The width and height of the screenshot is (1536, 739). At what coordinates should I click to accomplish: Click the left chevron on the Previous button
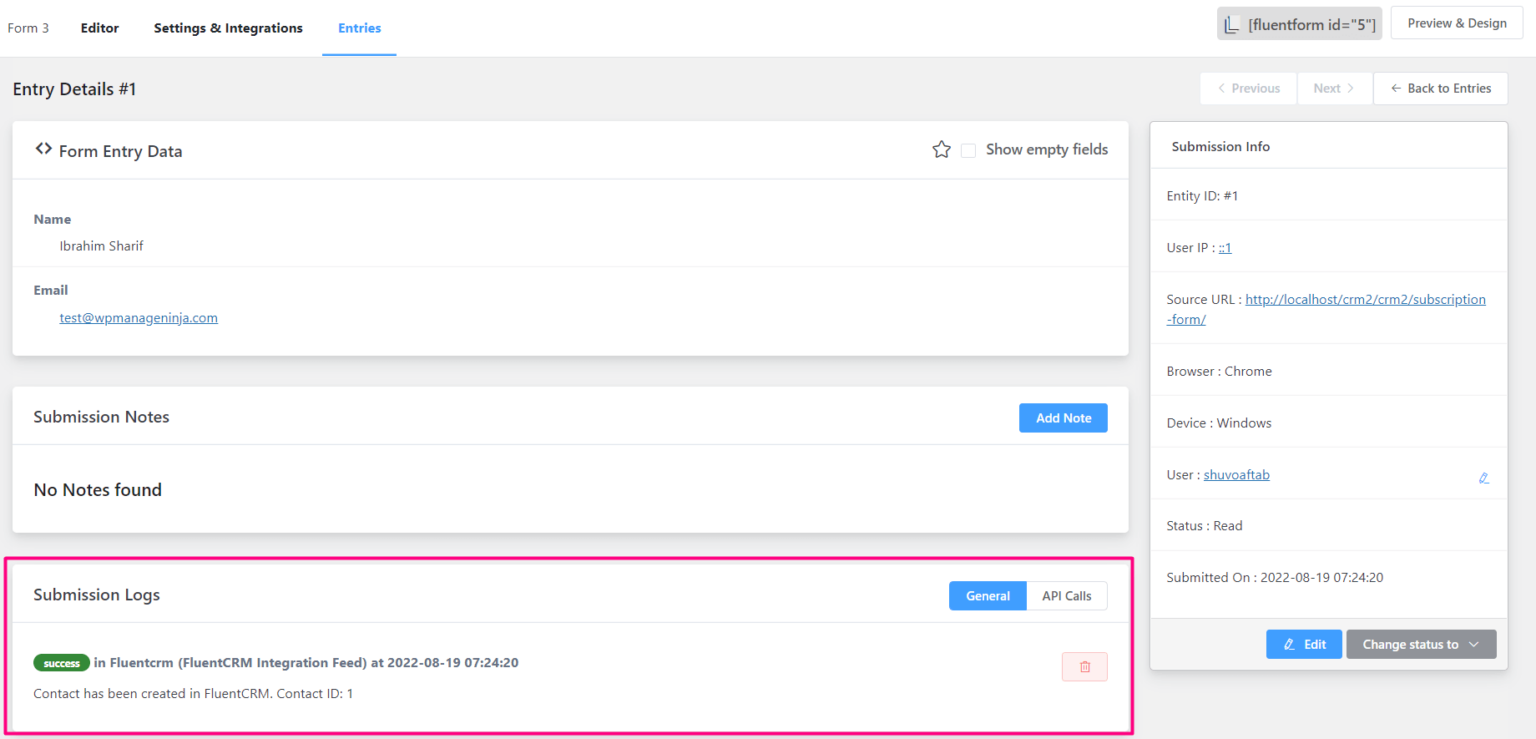click(x=1221, y=88)
